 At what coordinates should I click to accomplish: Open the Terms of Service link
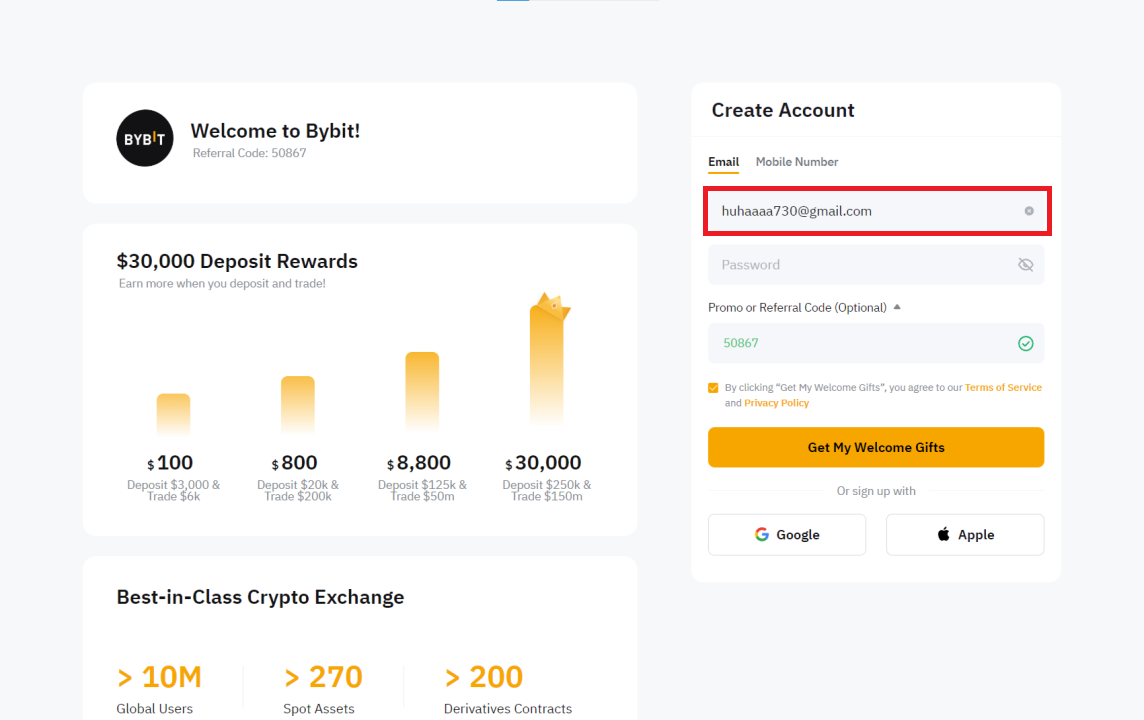coord(1003,387)
